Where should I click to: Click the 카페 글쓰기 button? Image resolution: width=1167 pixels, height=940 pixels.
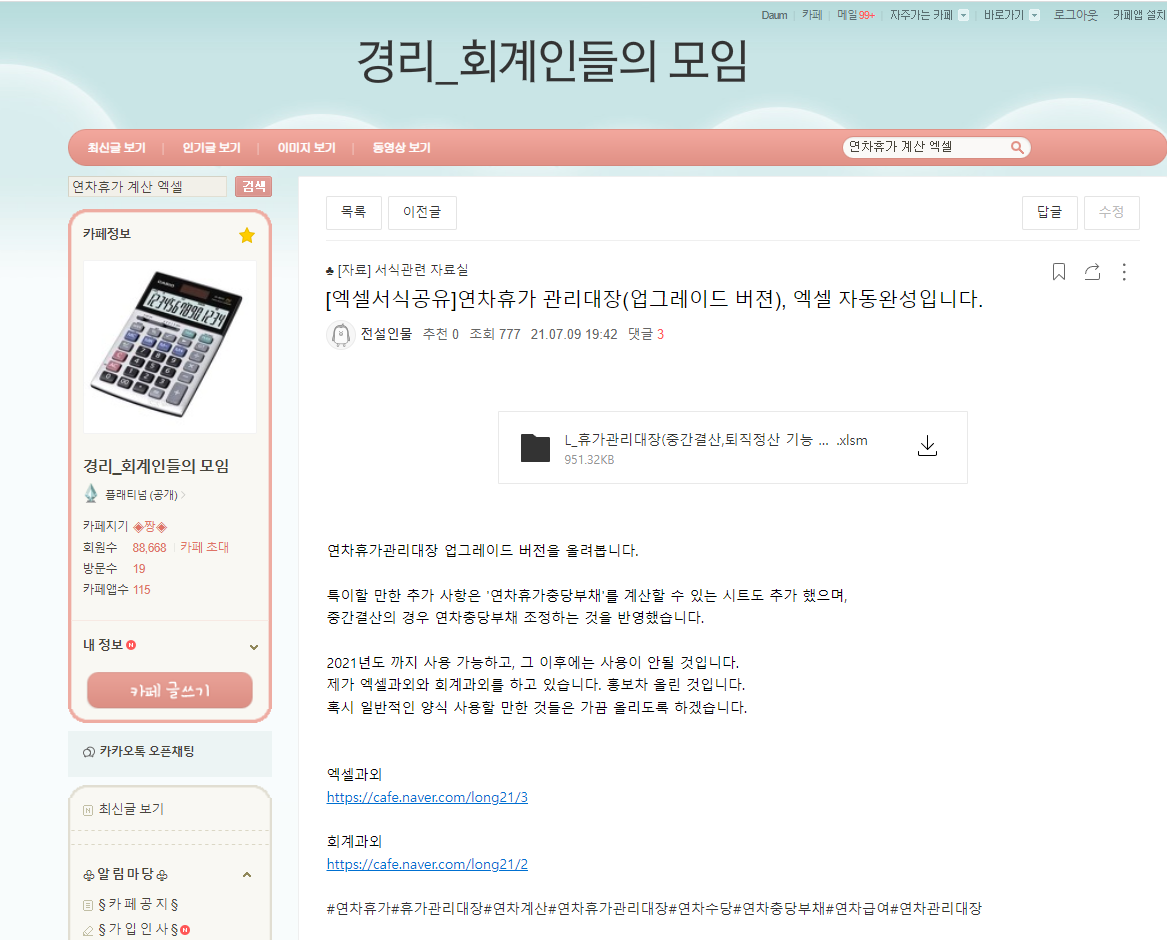(170, 691)
